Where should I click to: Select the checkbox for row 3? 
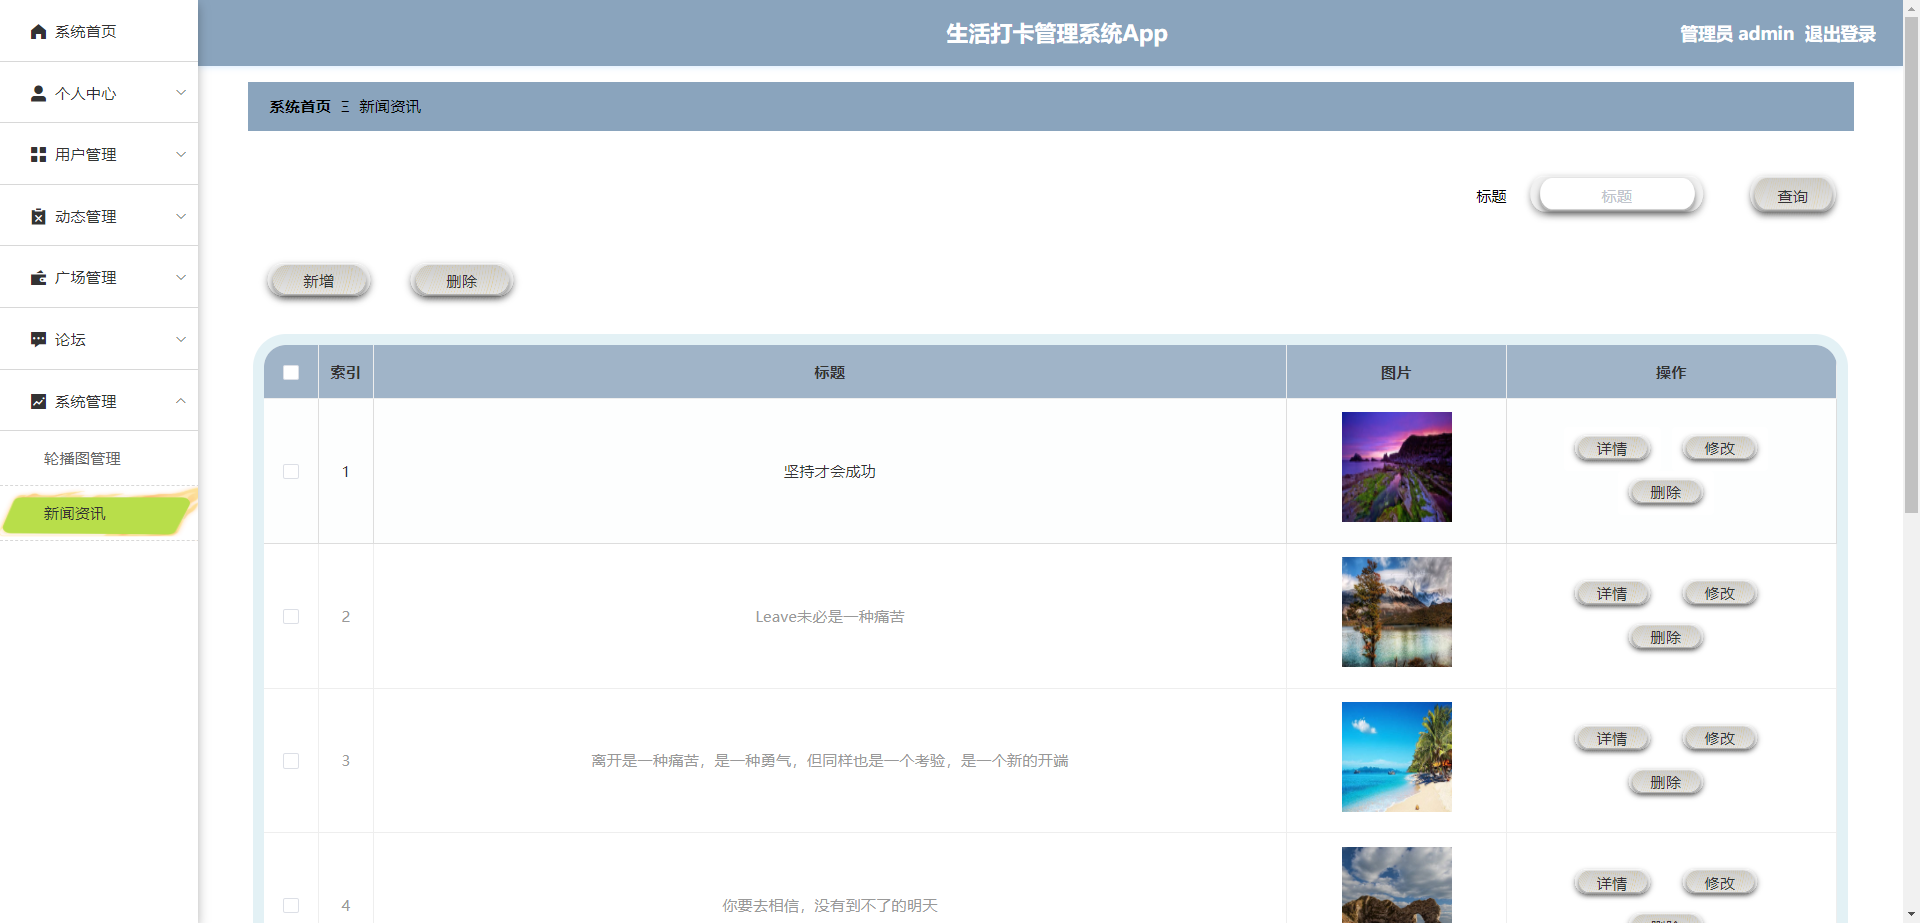click(291, 761)
